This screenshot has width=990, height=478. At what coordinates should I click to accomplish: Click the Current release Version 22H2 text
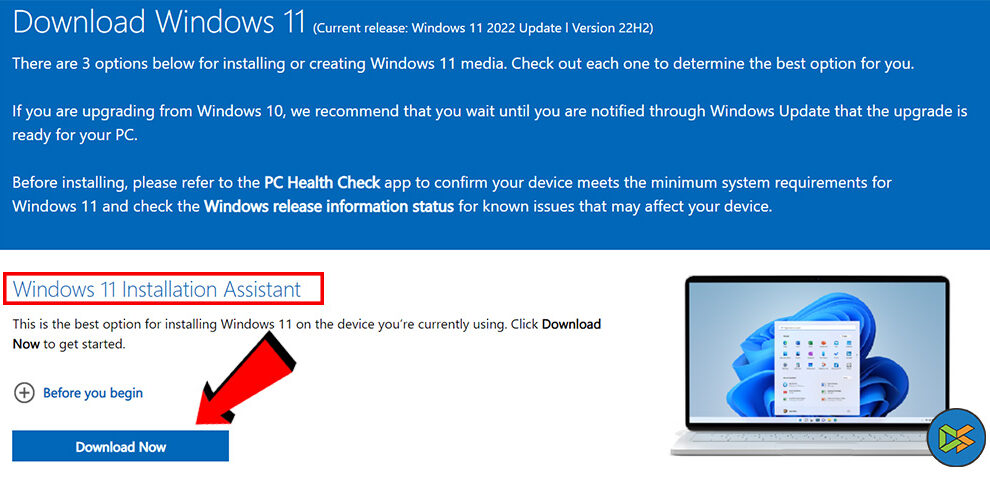484,28
